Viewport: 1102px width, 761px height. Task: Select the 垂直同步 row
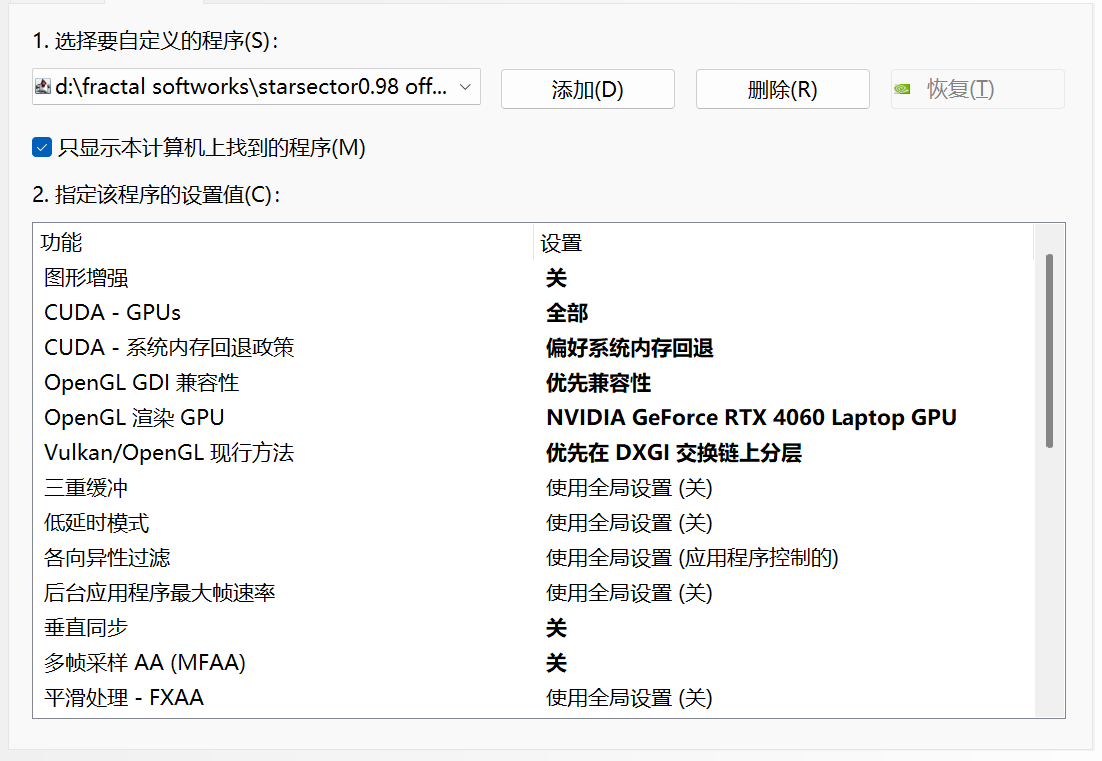[533, 628]
